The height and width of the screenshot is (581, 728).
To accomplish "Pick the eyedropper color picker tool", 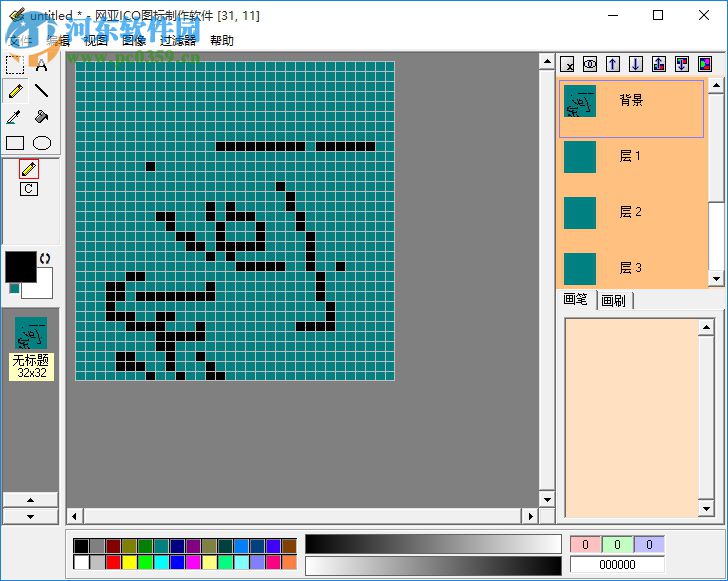I will click(x=15, y=117).
